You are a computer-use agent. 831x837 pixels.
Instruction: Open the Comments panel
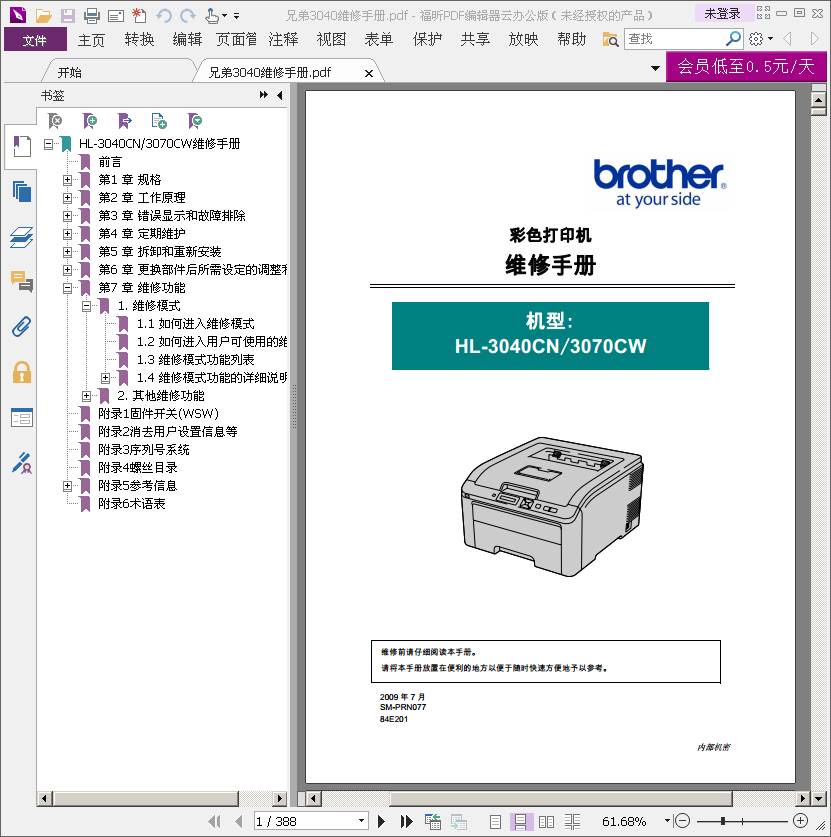[21, 281]
